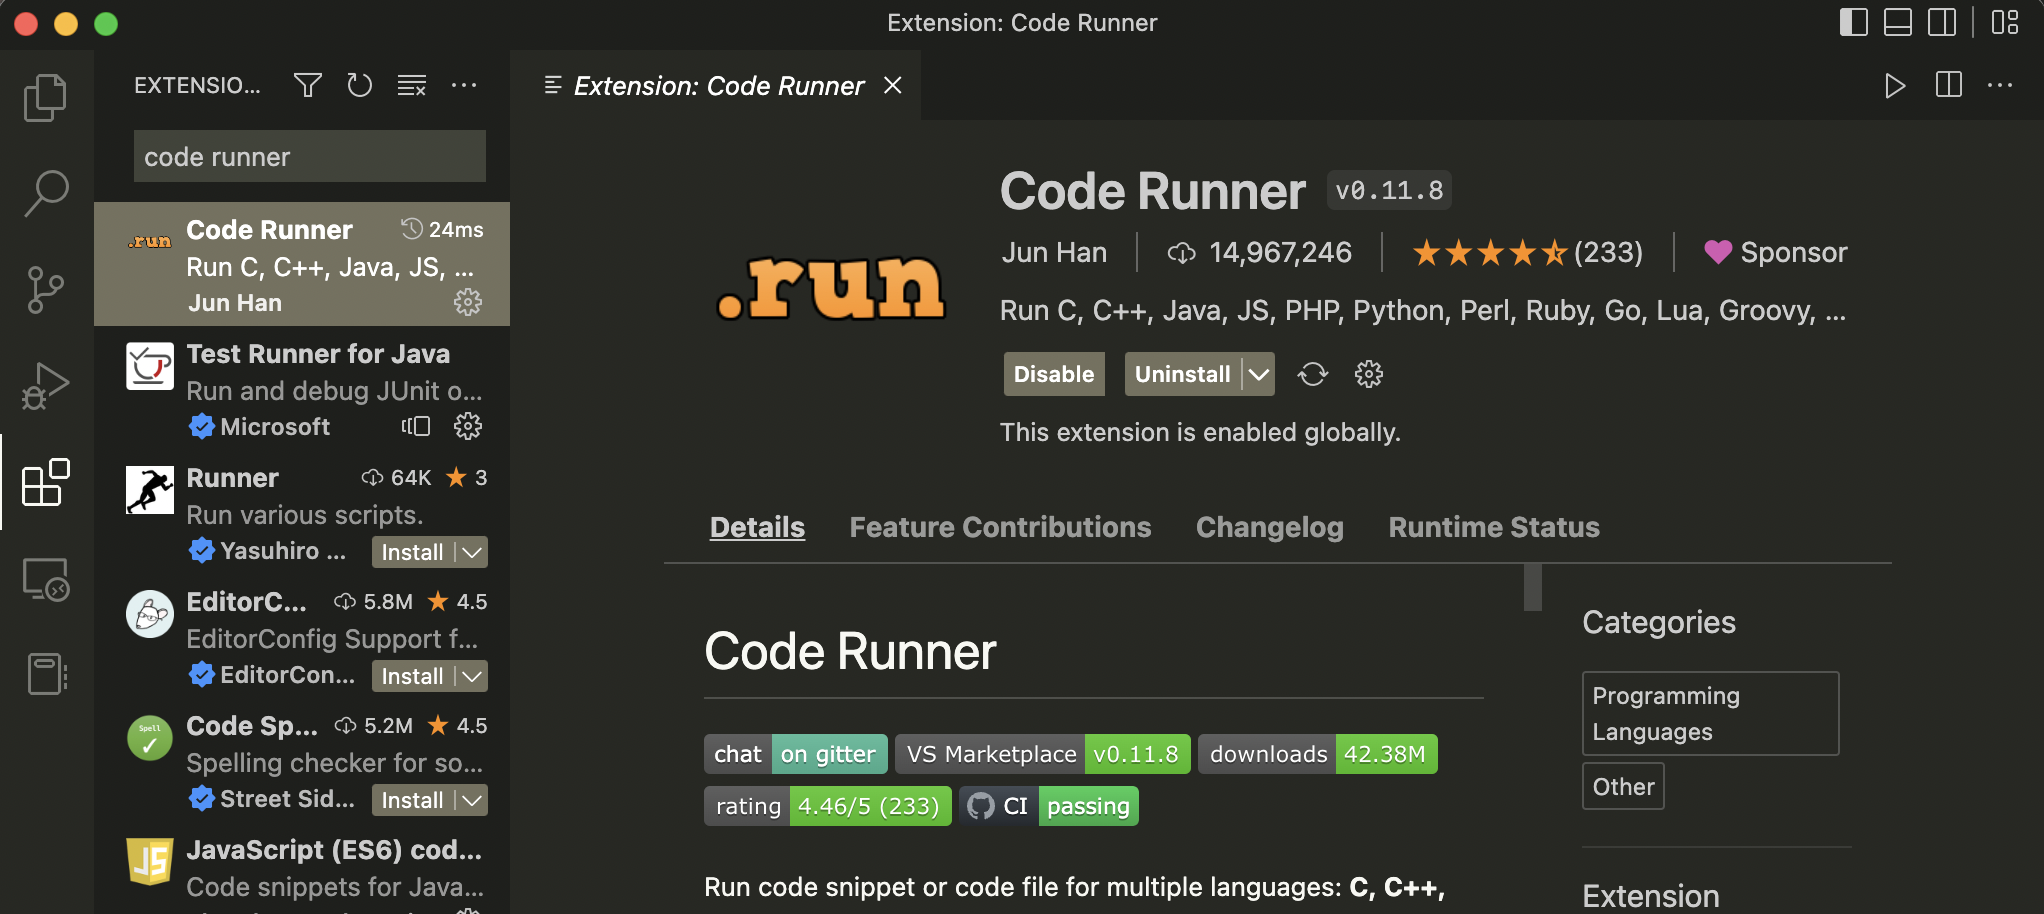Uninstall the Code Runner extension
The height and width of the screenshot is (914, 2044).
[1182, 374]
